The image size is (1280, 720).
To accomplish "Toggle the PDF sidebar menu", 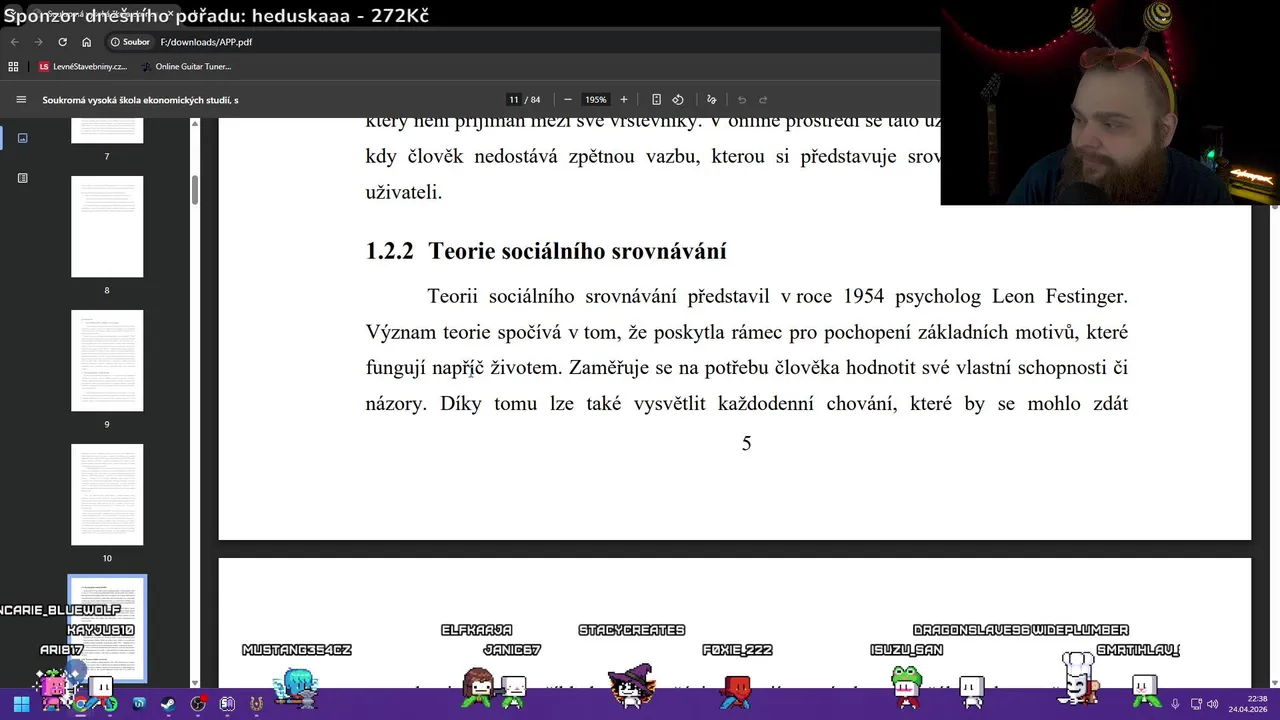I will pyautogui.click(x=21, y=100).
